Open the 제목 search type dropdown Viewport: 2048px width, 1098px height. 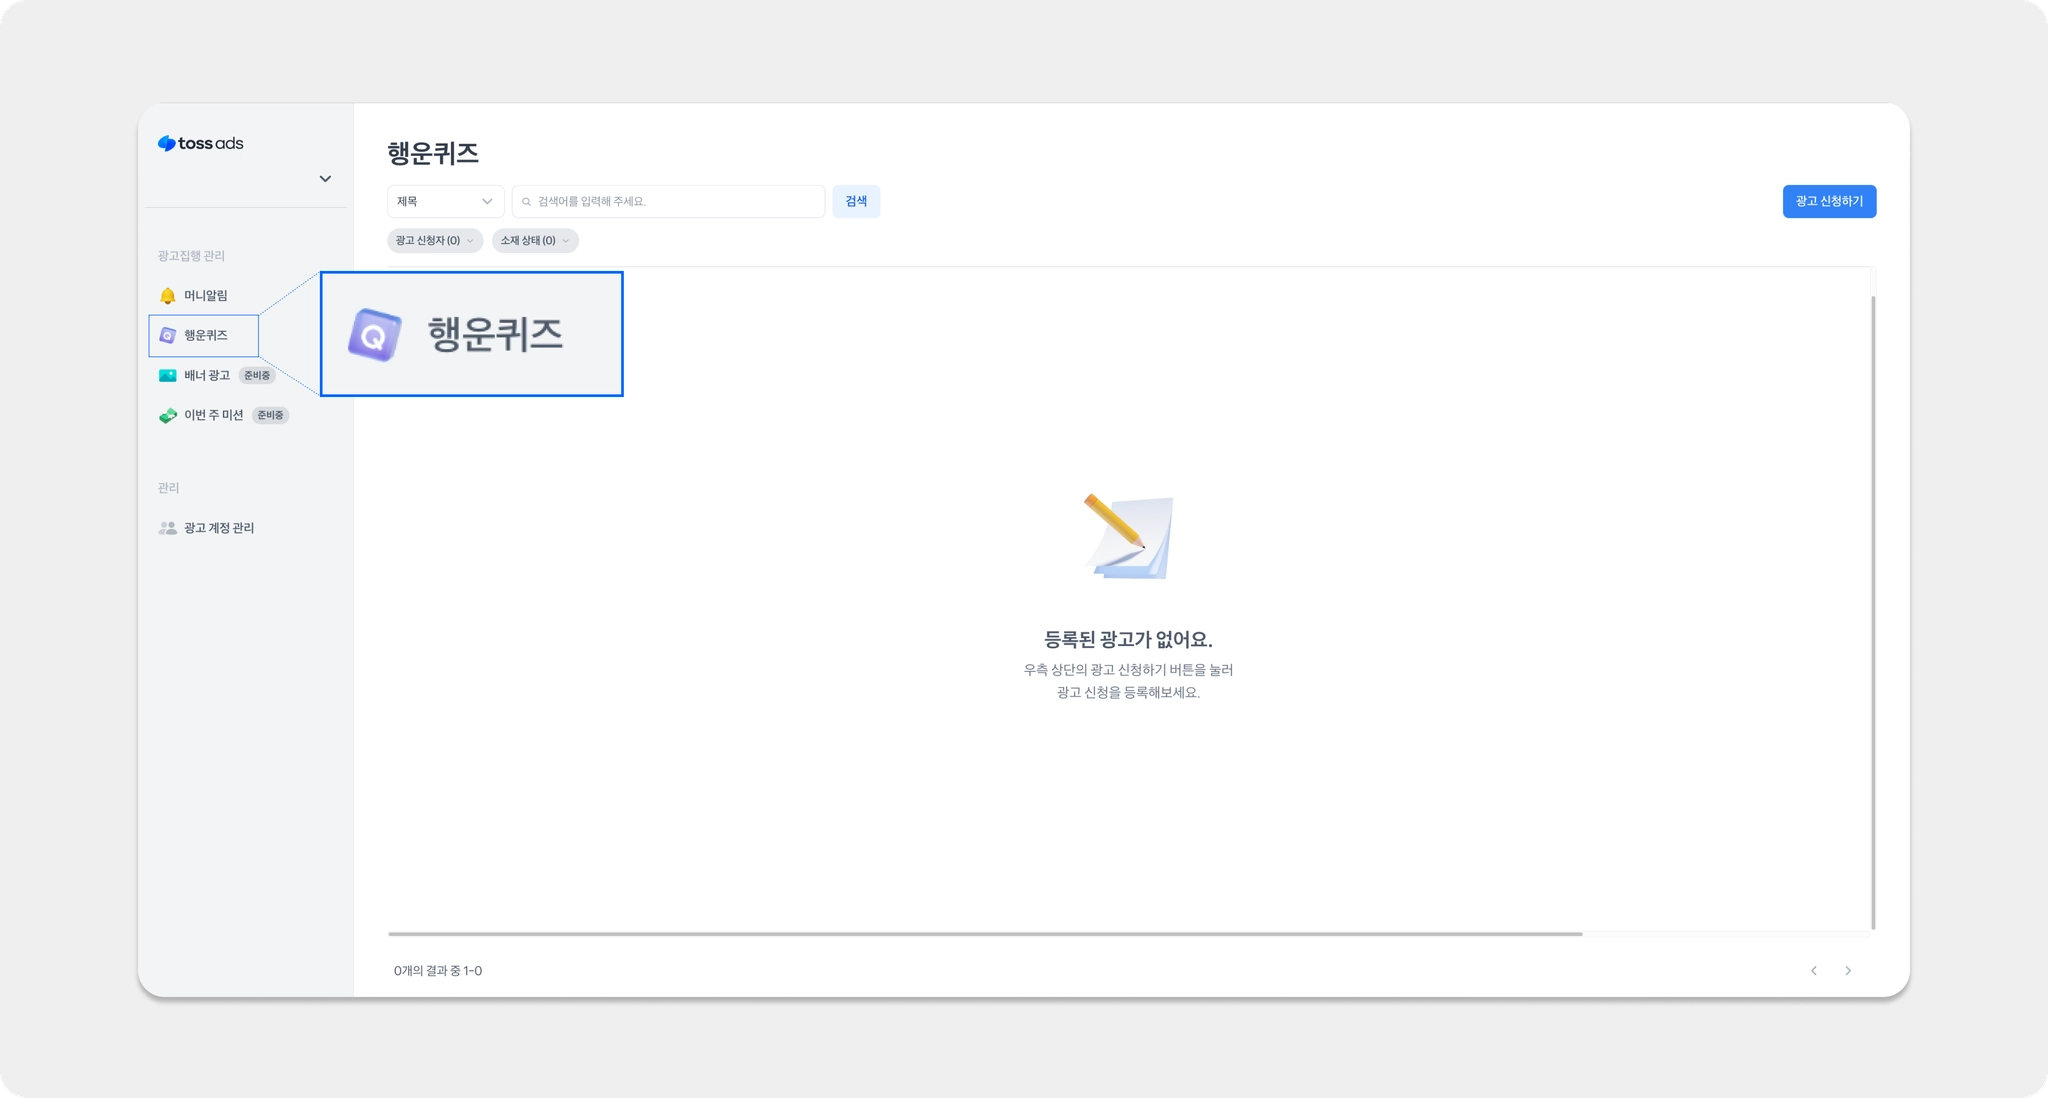coord(445,202)
